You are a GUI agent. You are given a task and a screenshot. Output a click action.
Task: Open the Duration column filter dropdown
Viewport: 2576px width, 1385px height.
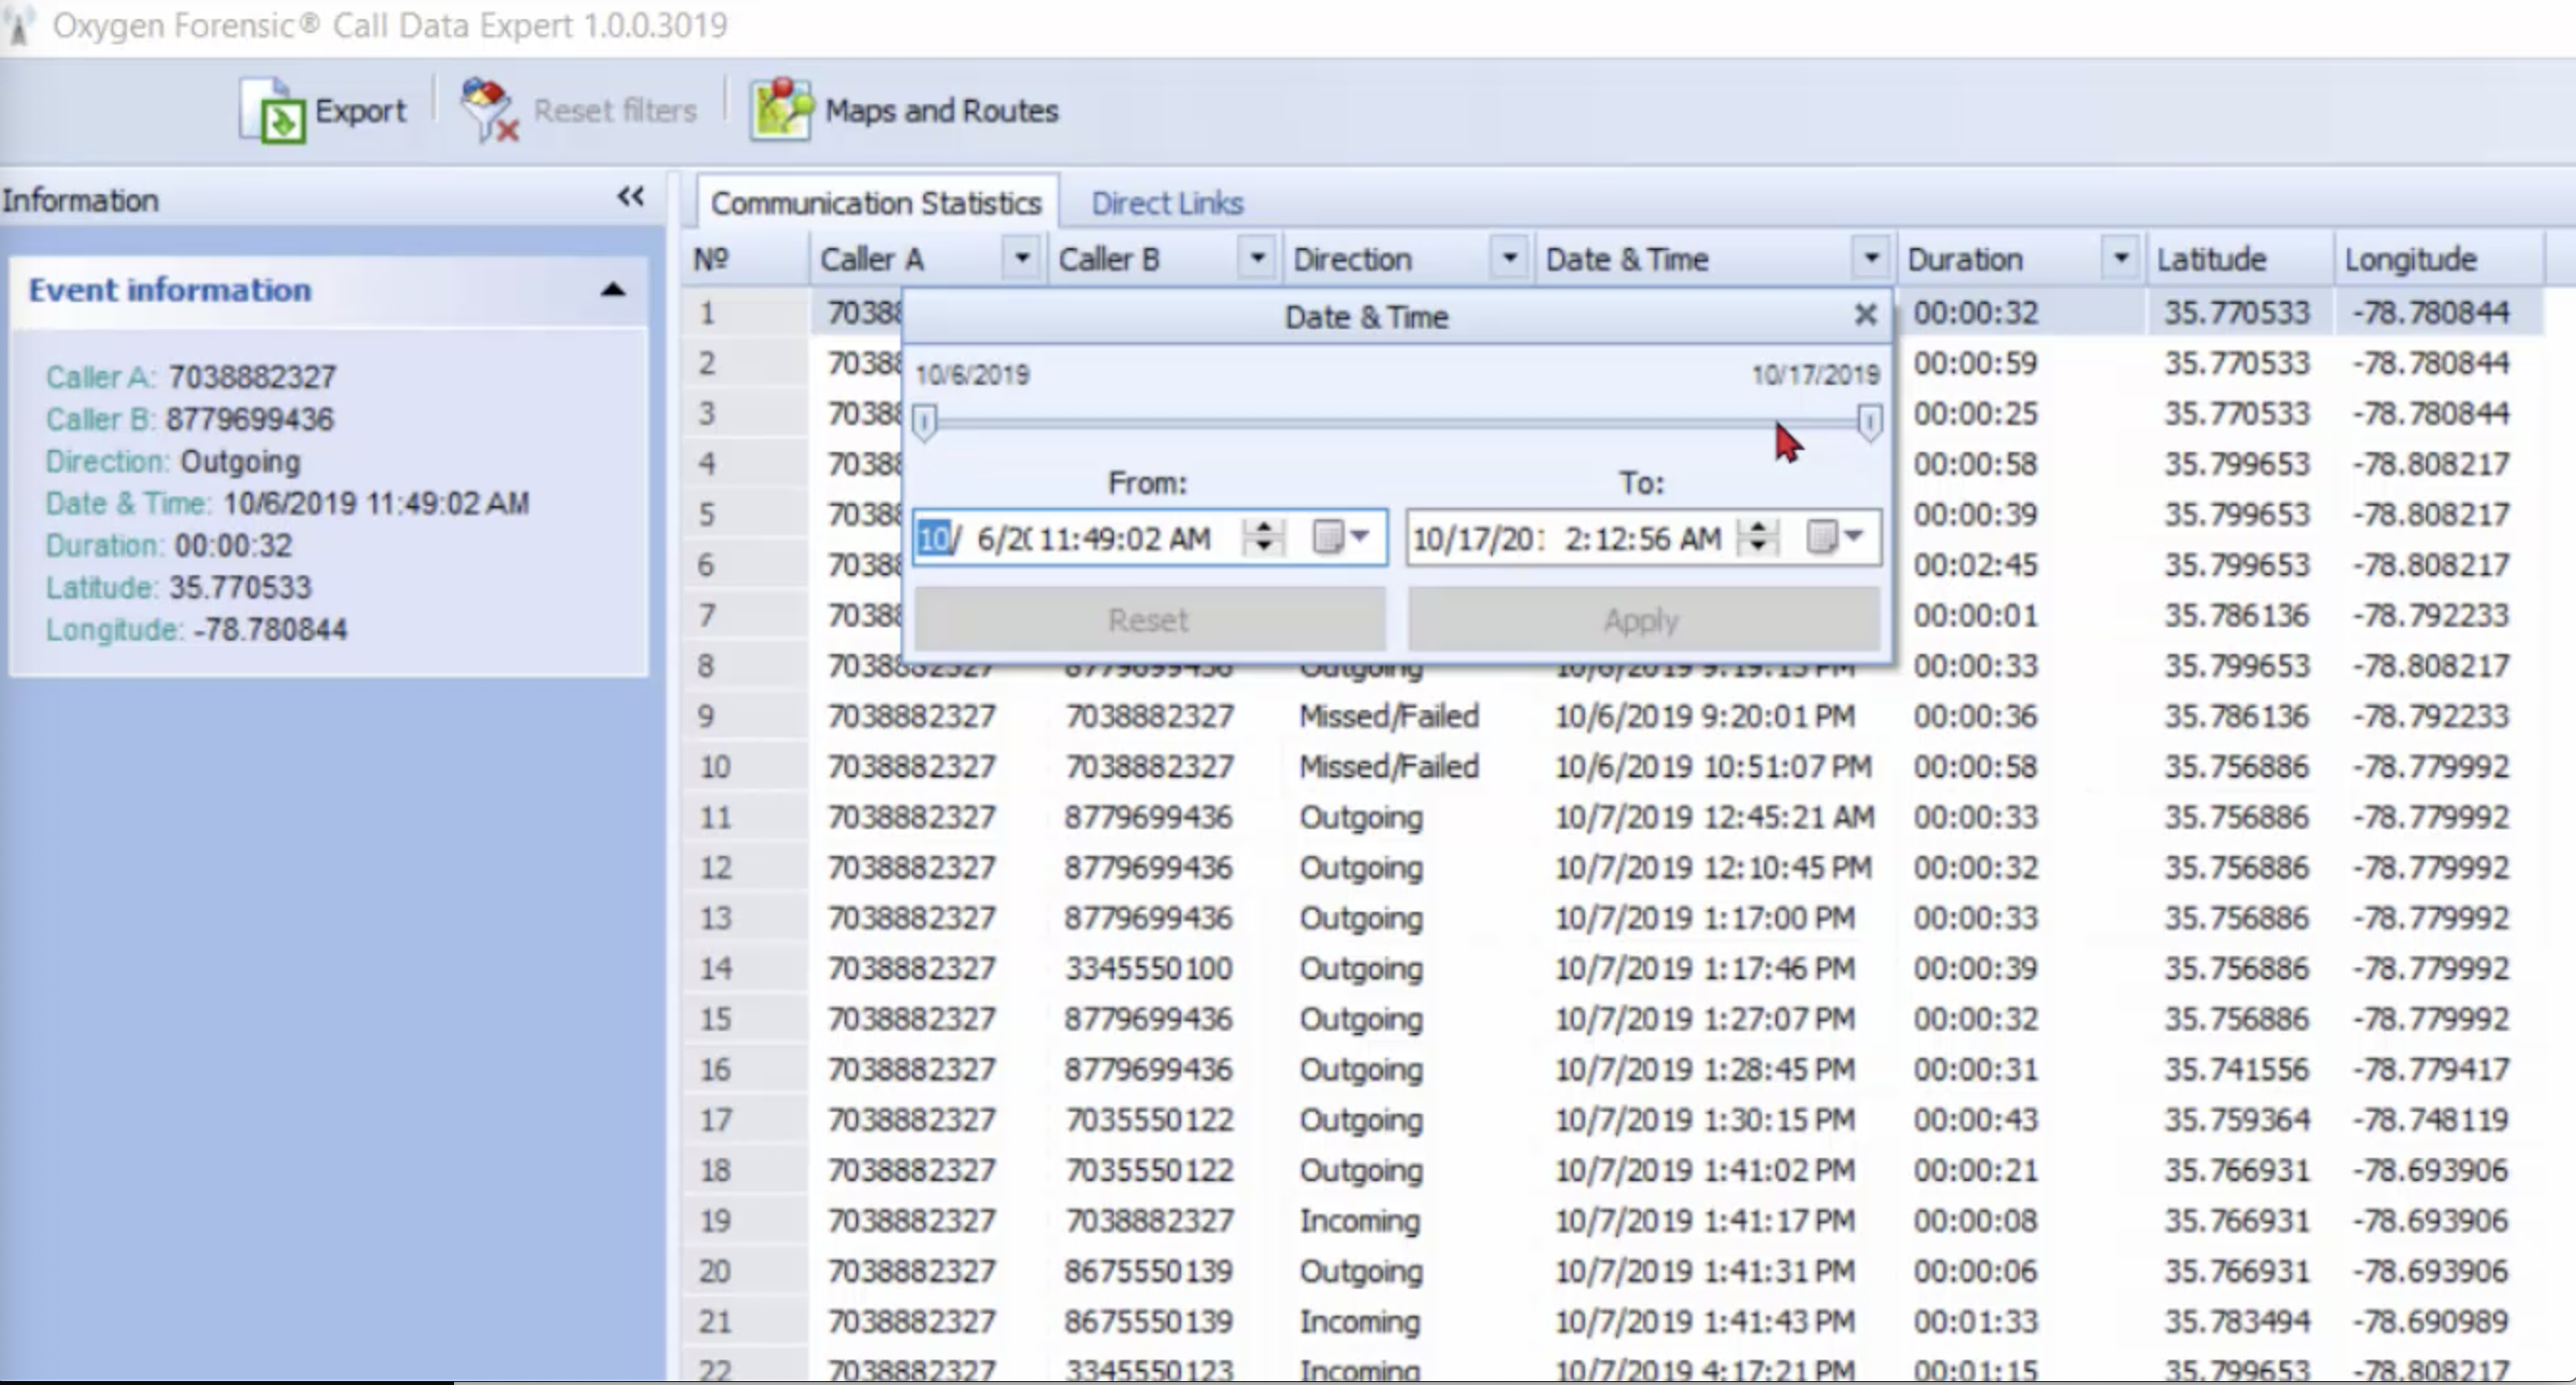[x=2120, y=259]
